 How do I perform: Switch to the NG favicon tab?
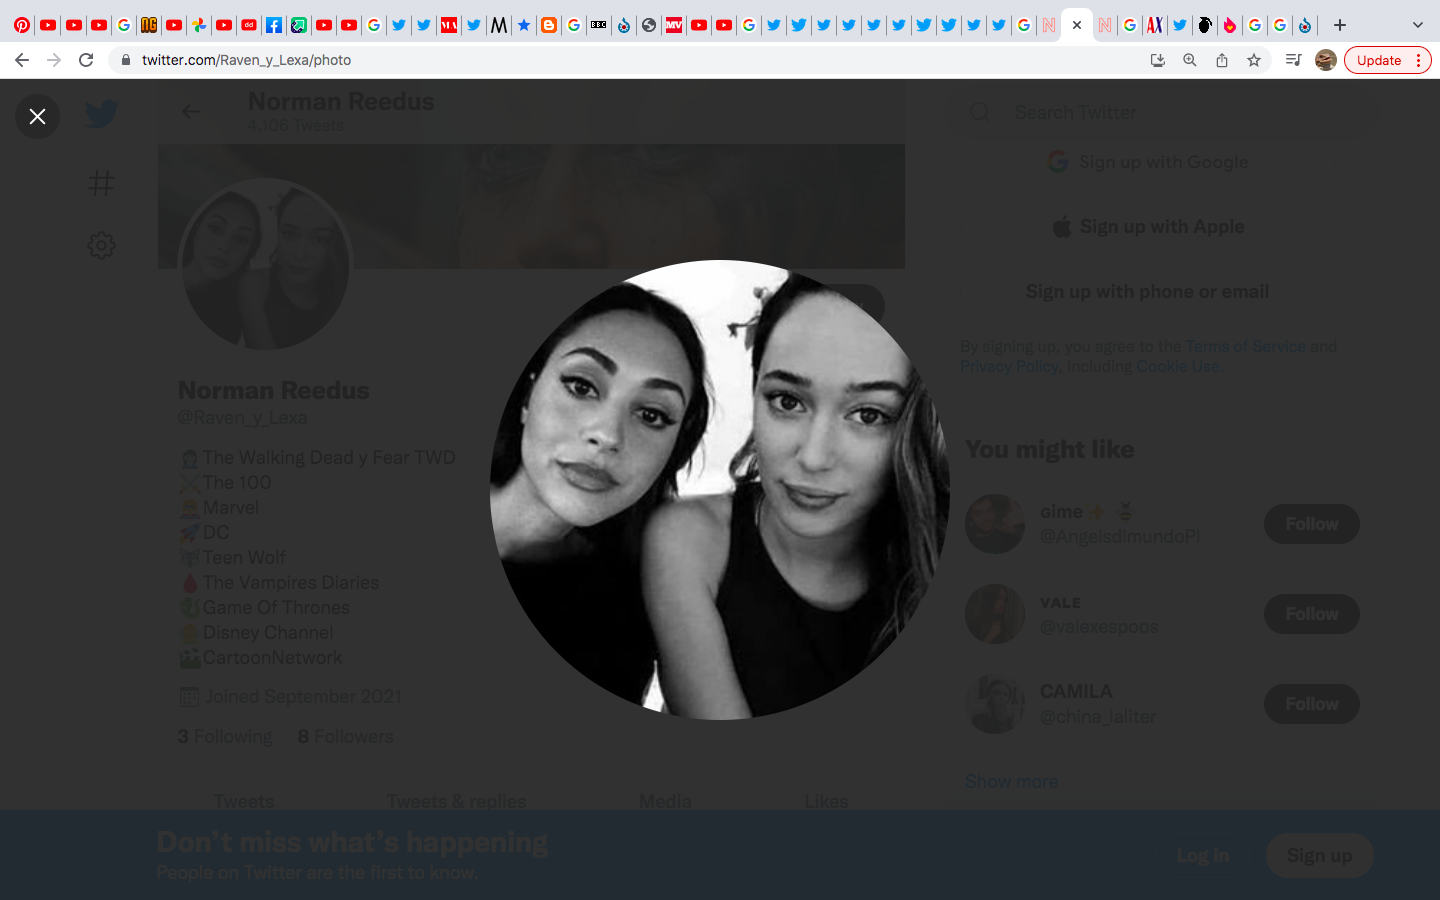tap(149, 25)
